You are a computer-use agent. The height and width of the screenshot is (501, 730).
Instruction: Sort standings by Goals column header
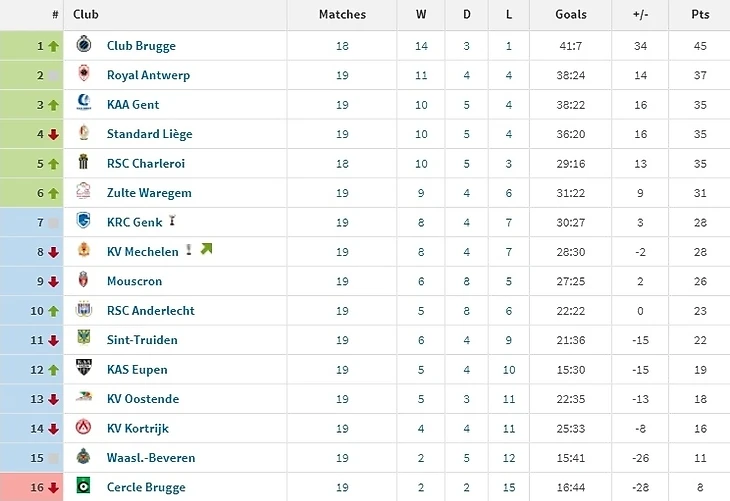pyautogui.click(x=571, y=15)
